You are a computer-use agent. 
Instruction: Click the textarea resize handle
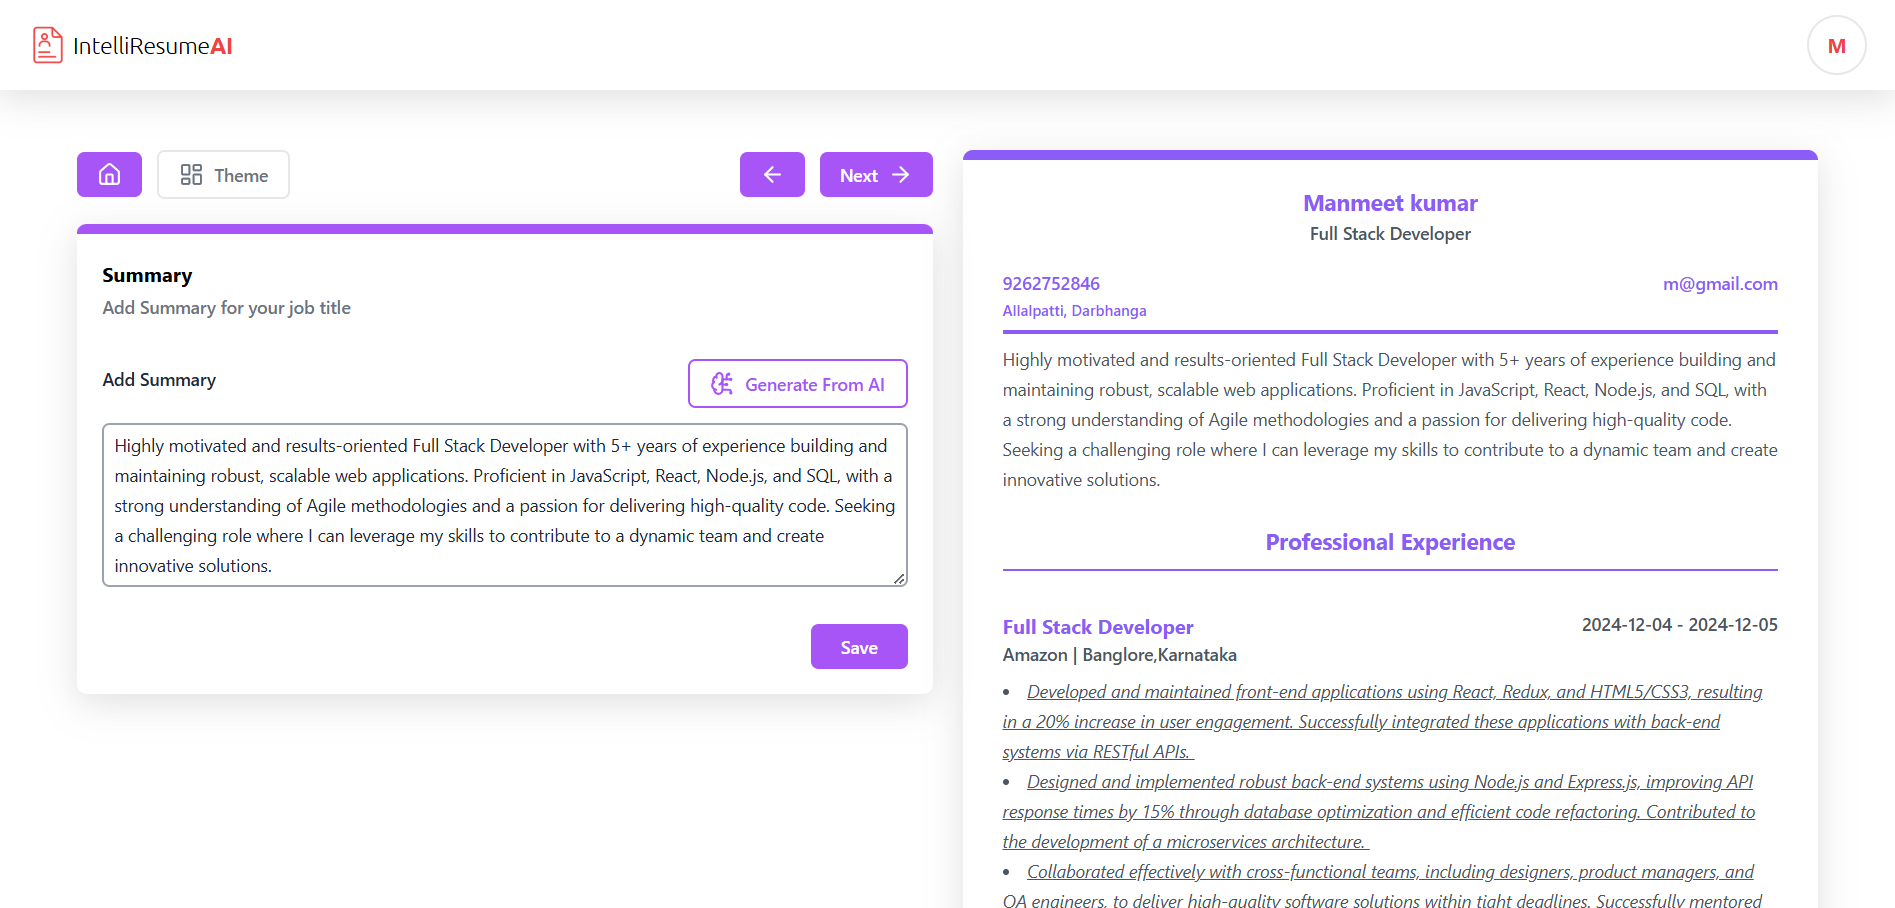900,579
